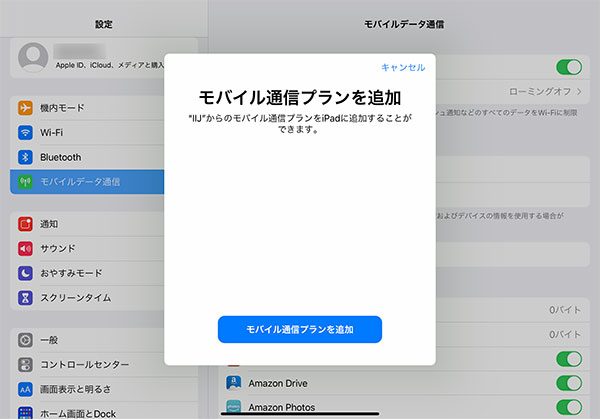Image resolution: width=600 pixels, height=419 pixels.
Task: Select the Bluetooth icon in settings sidebar
Action: pos(25,157)
